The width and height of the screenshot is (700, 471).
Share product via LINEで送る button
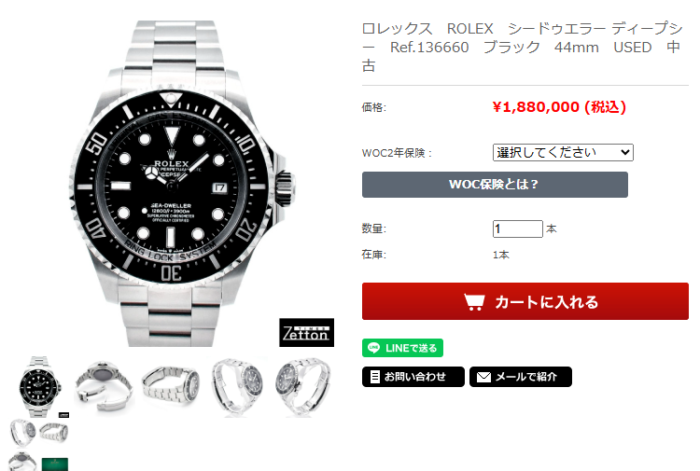[x=402, y=348]
